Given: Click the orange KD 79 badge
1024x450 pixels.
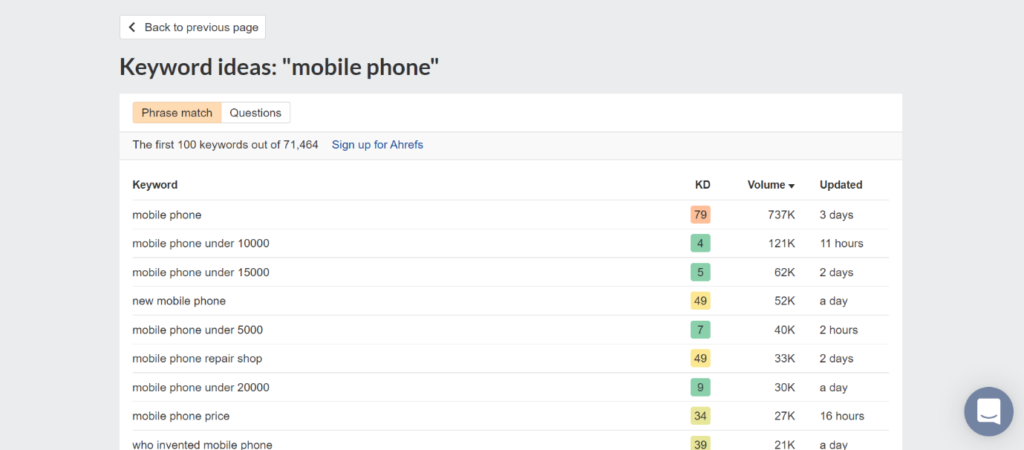Looking at the screenshot, I should [700, 215].
